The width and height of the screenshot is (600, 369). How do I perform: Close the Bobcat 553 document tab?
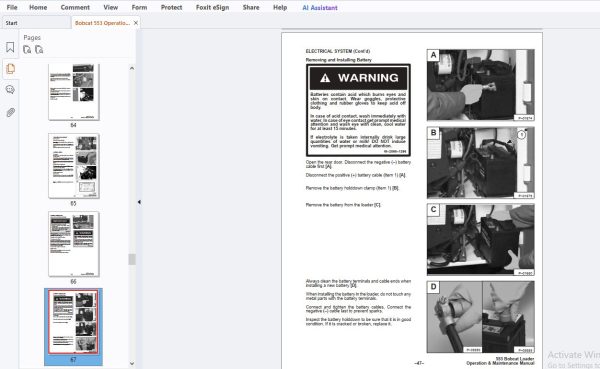pos(135,23)
